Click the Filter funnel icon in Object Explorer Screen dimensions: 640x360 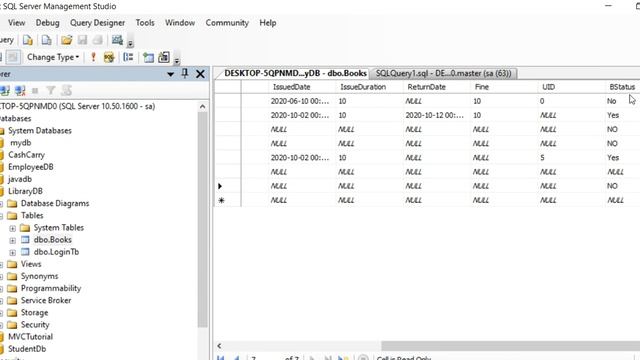(51, 91)
